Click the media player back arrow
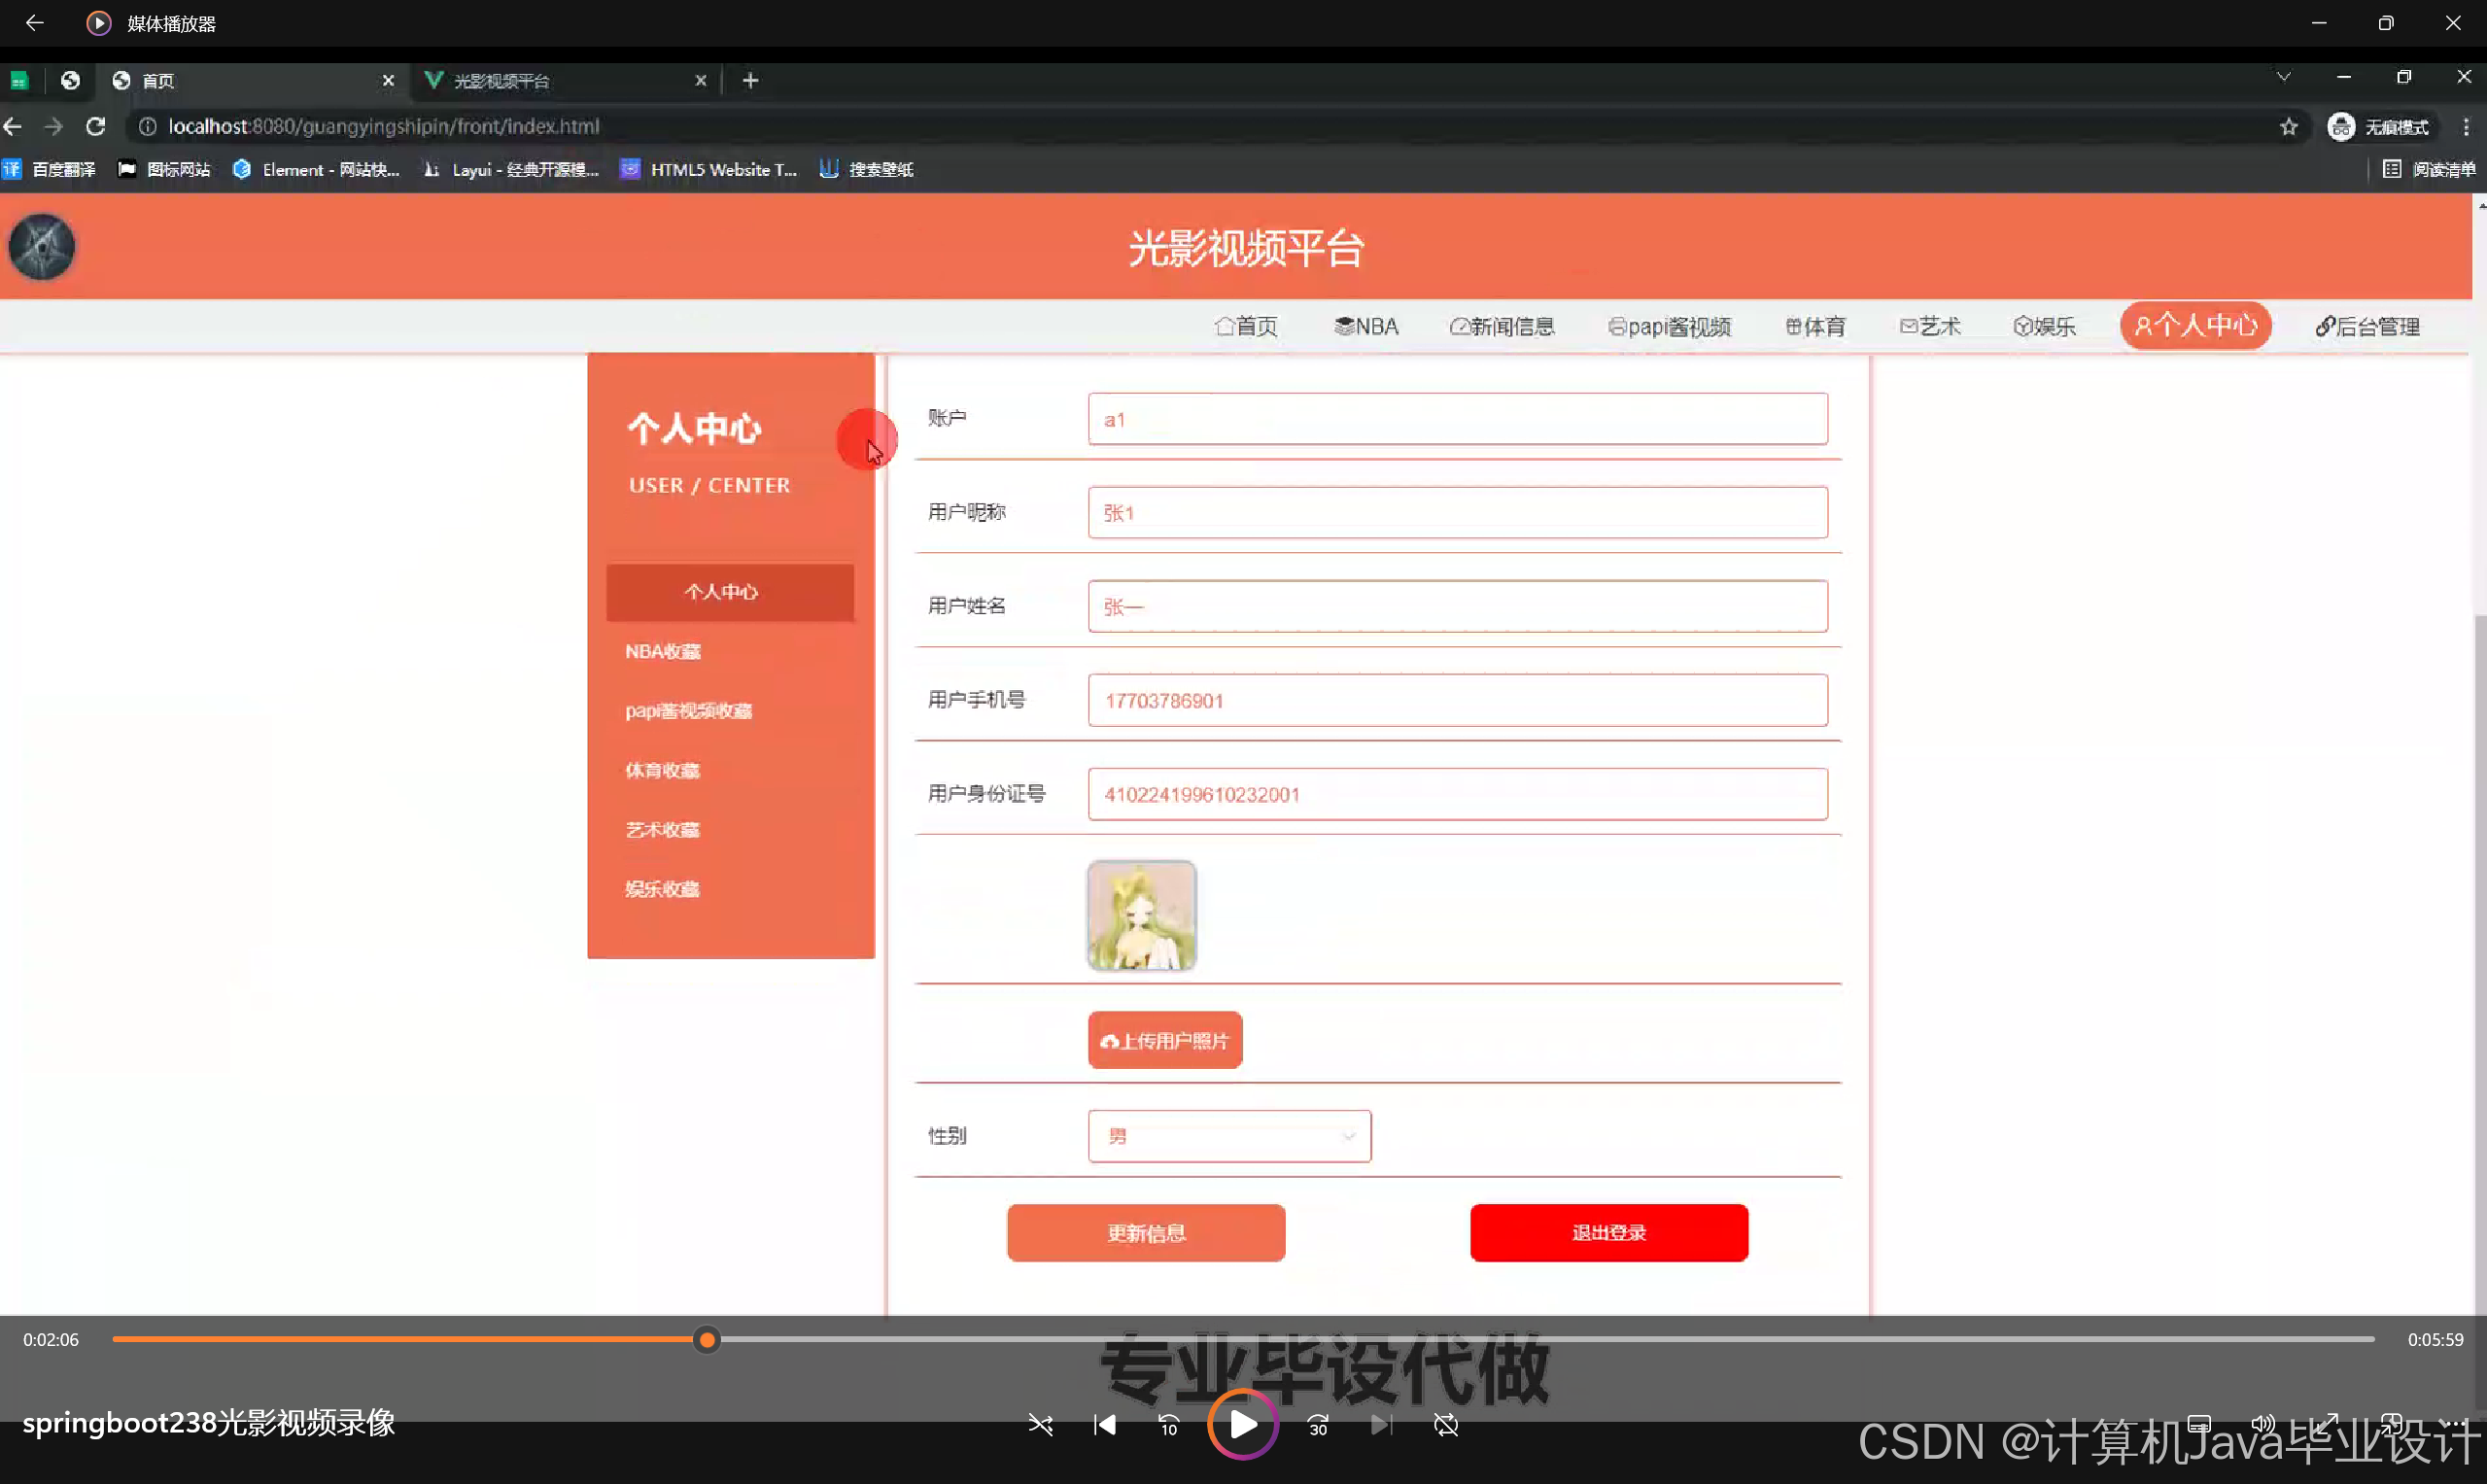 pos(34,23)
